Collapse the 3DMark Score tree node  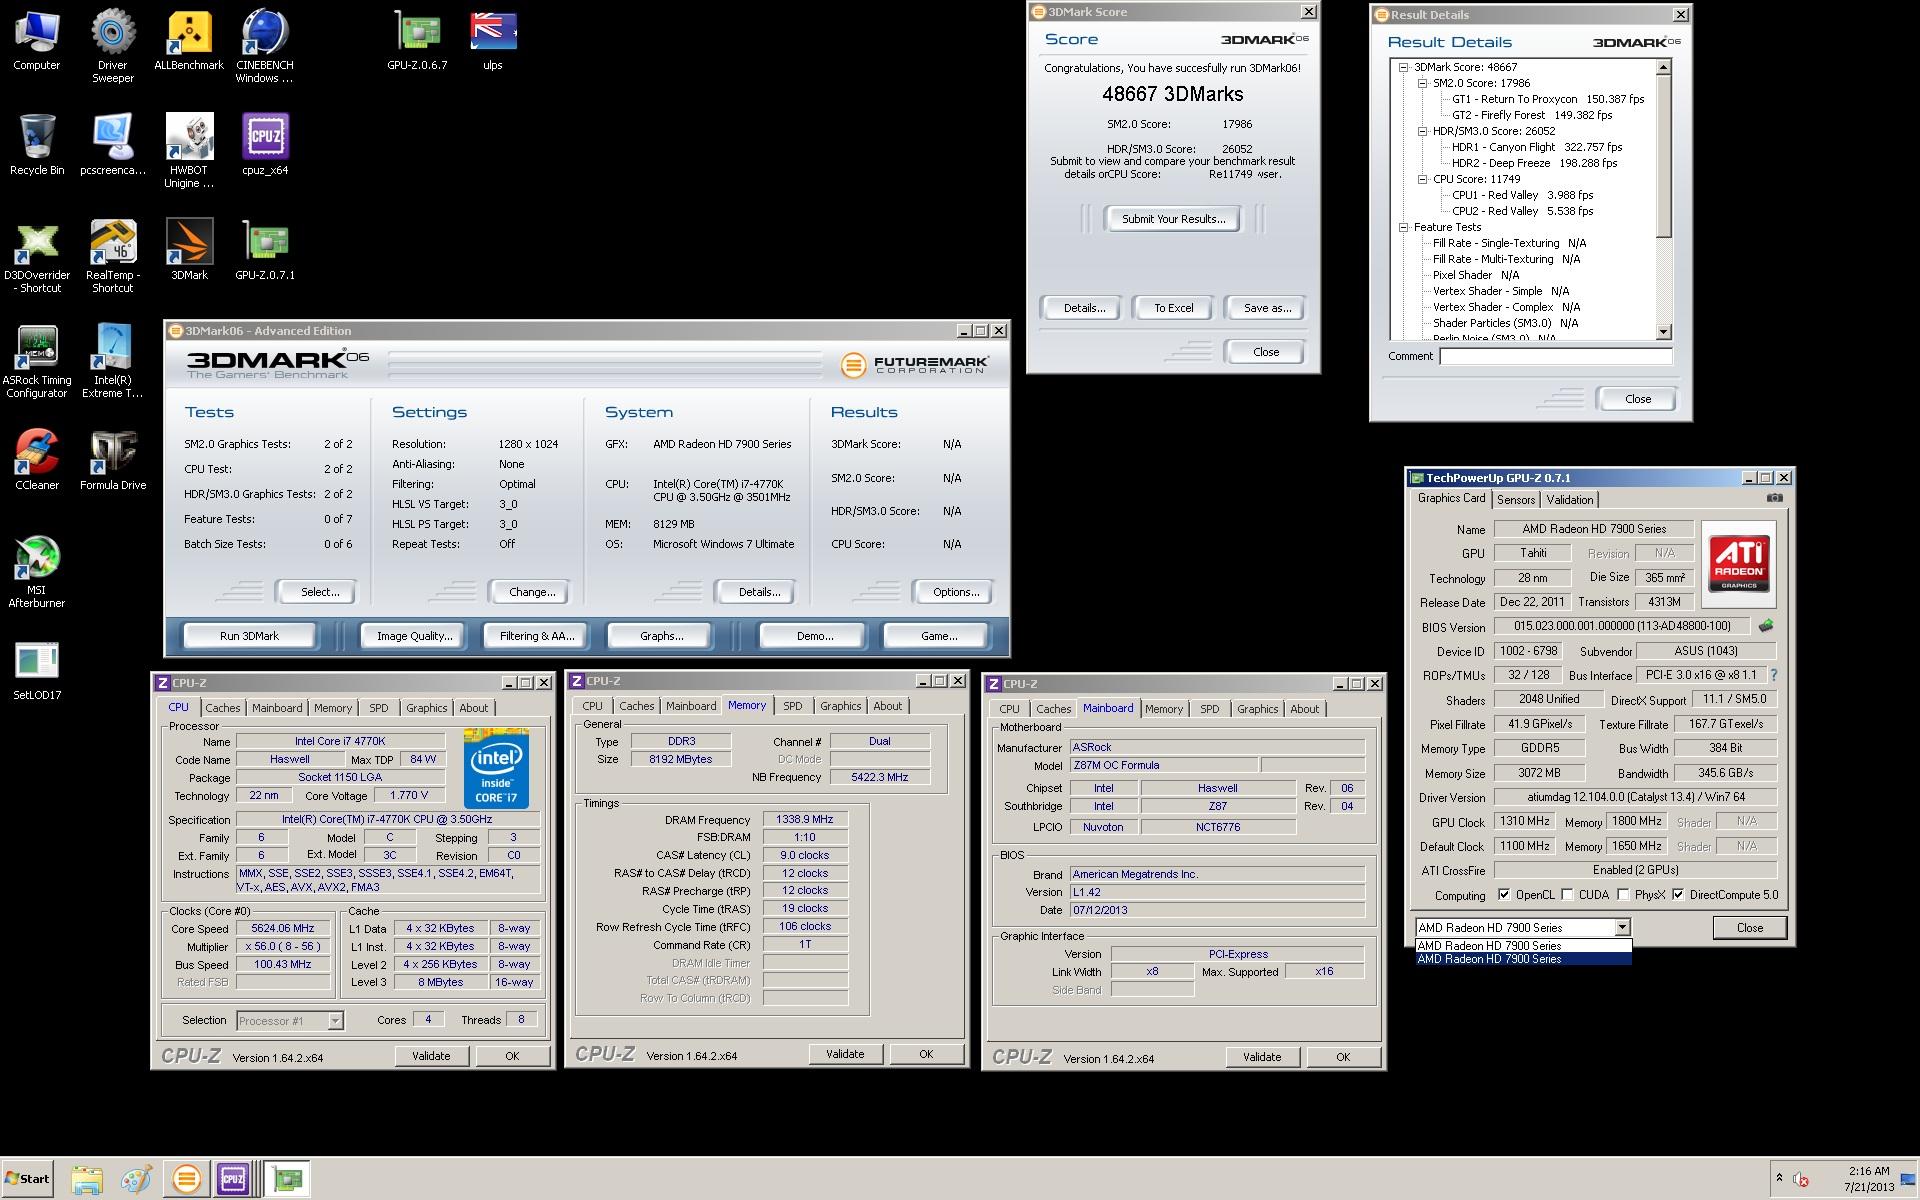[x=1403, y=67]
